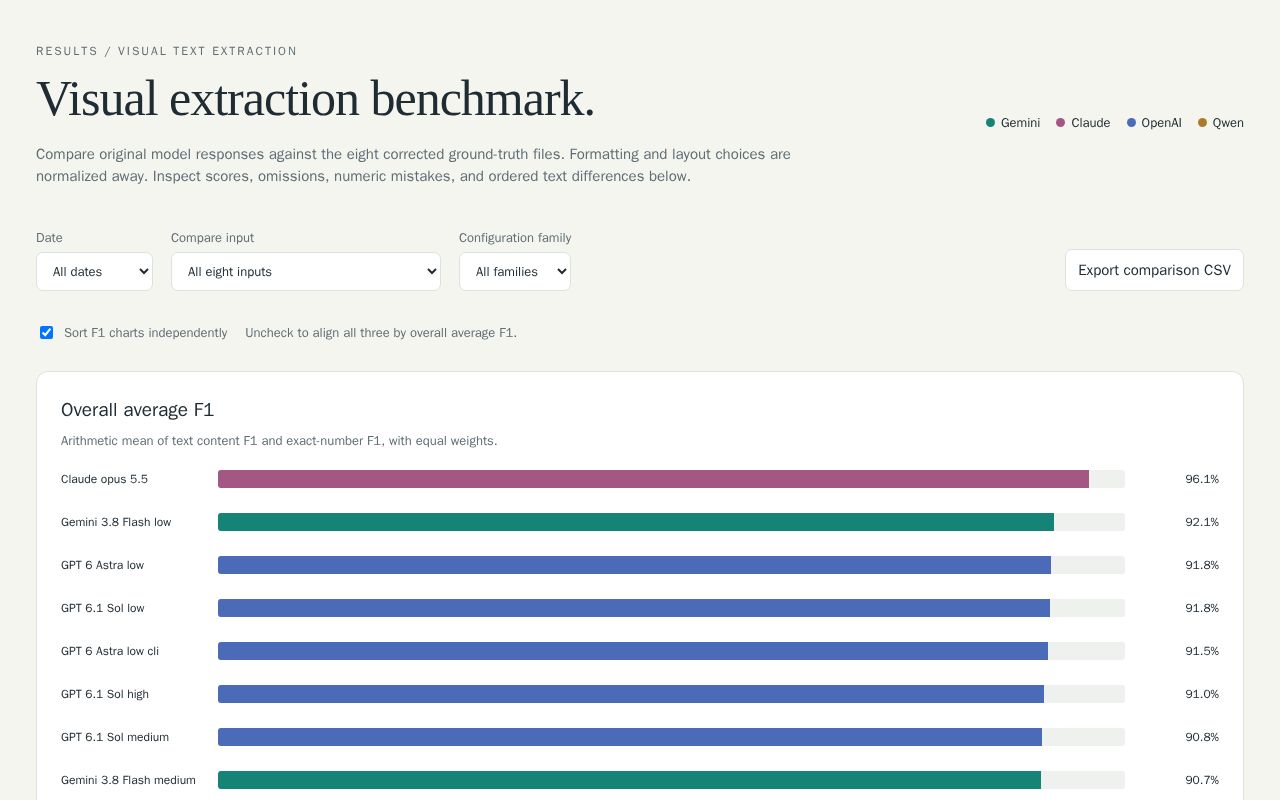Click the 'GPT 6.1 Sol low' row label
Image resolution: width=1280 pixels, height=800 pixels.
pos(103,608)
